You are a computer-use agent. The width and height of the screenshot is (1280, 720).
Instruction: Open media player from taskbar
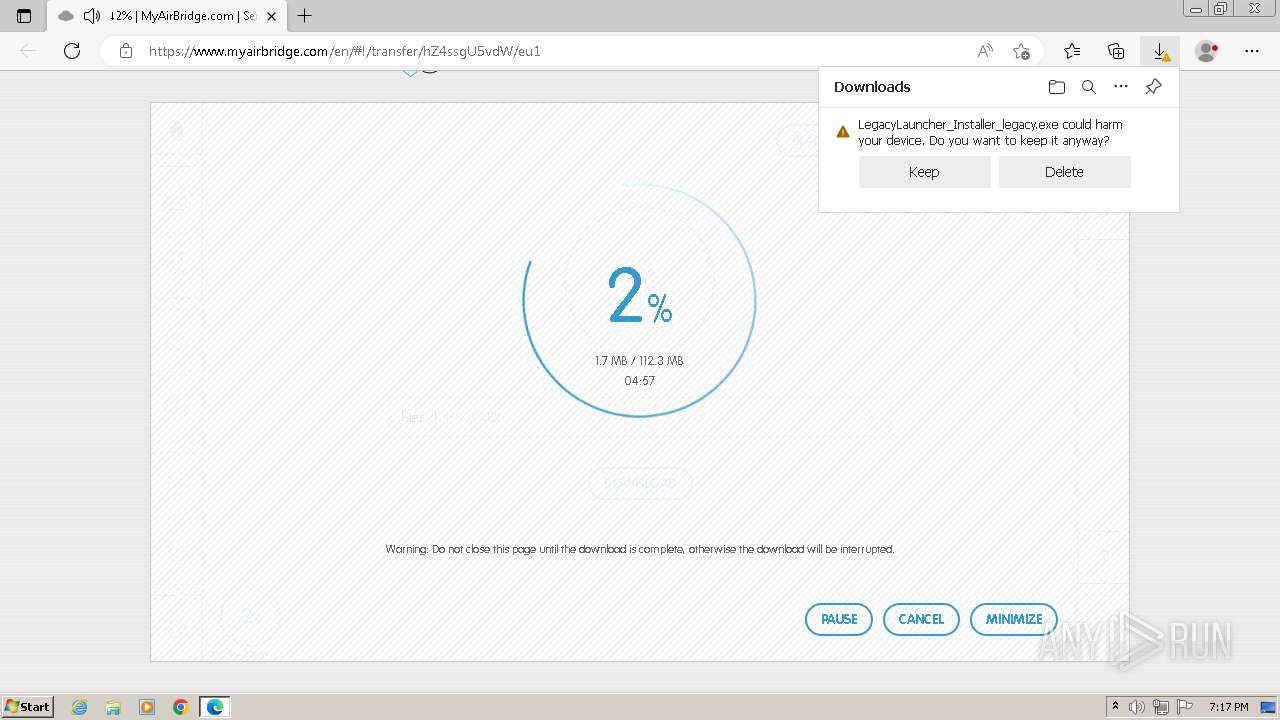(x=147, y=707)
